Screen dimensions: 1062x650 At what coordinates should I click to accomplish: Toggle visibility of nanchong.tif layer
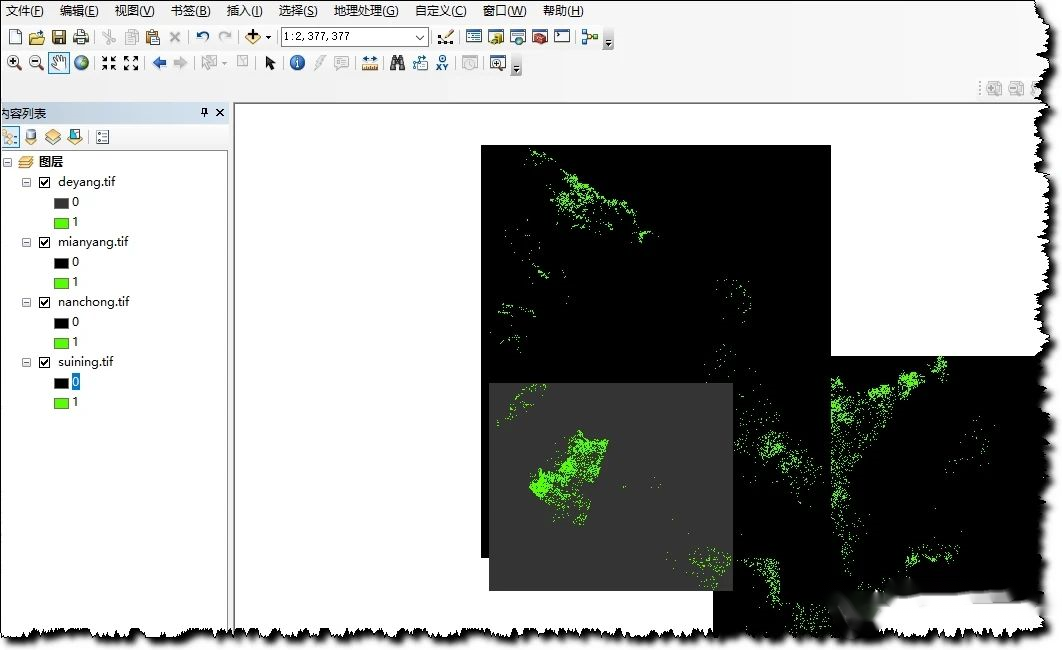pos(44,301)
